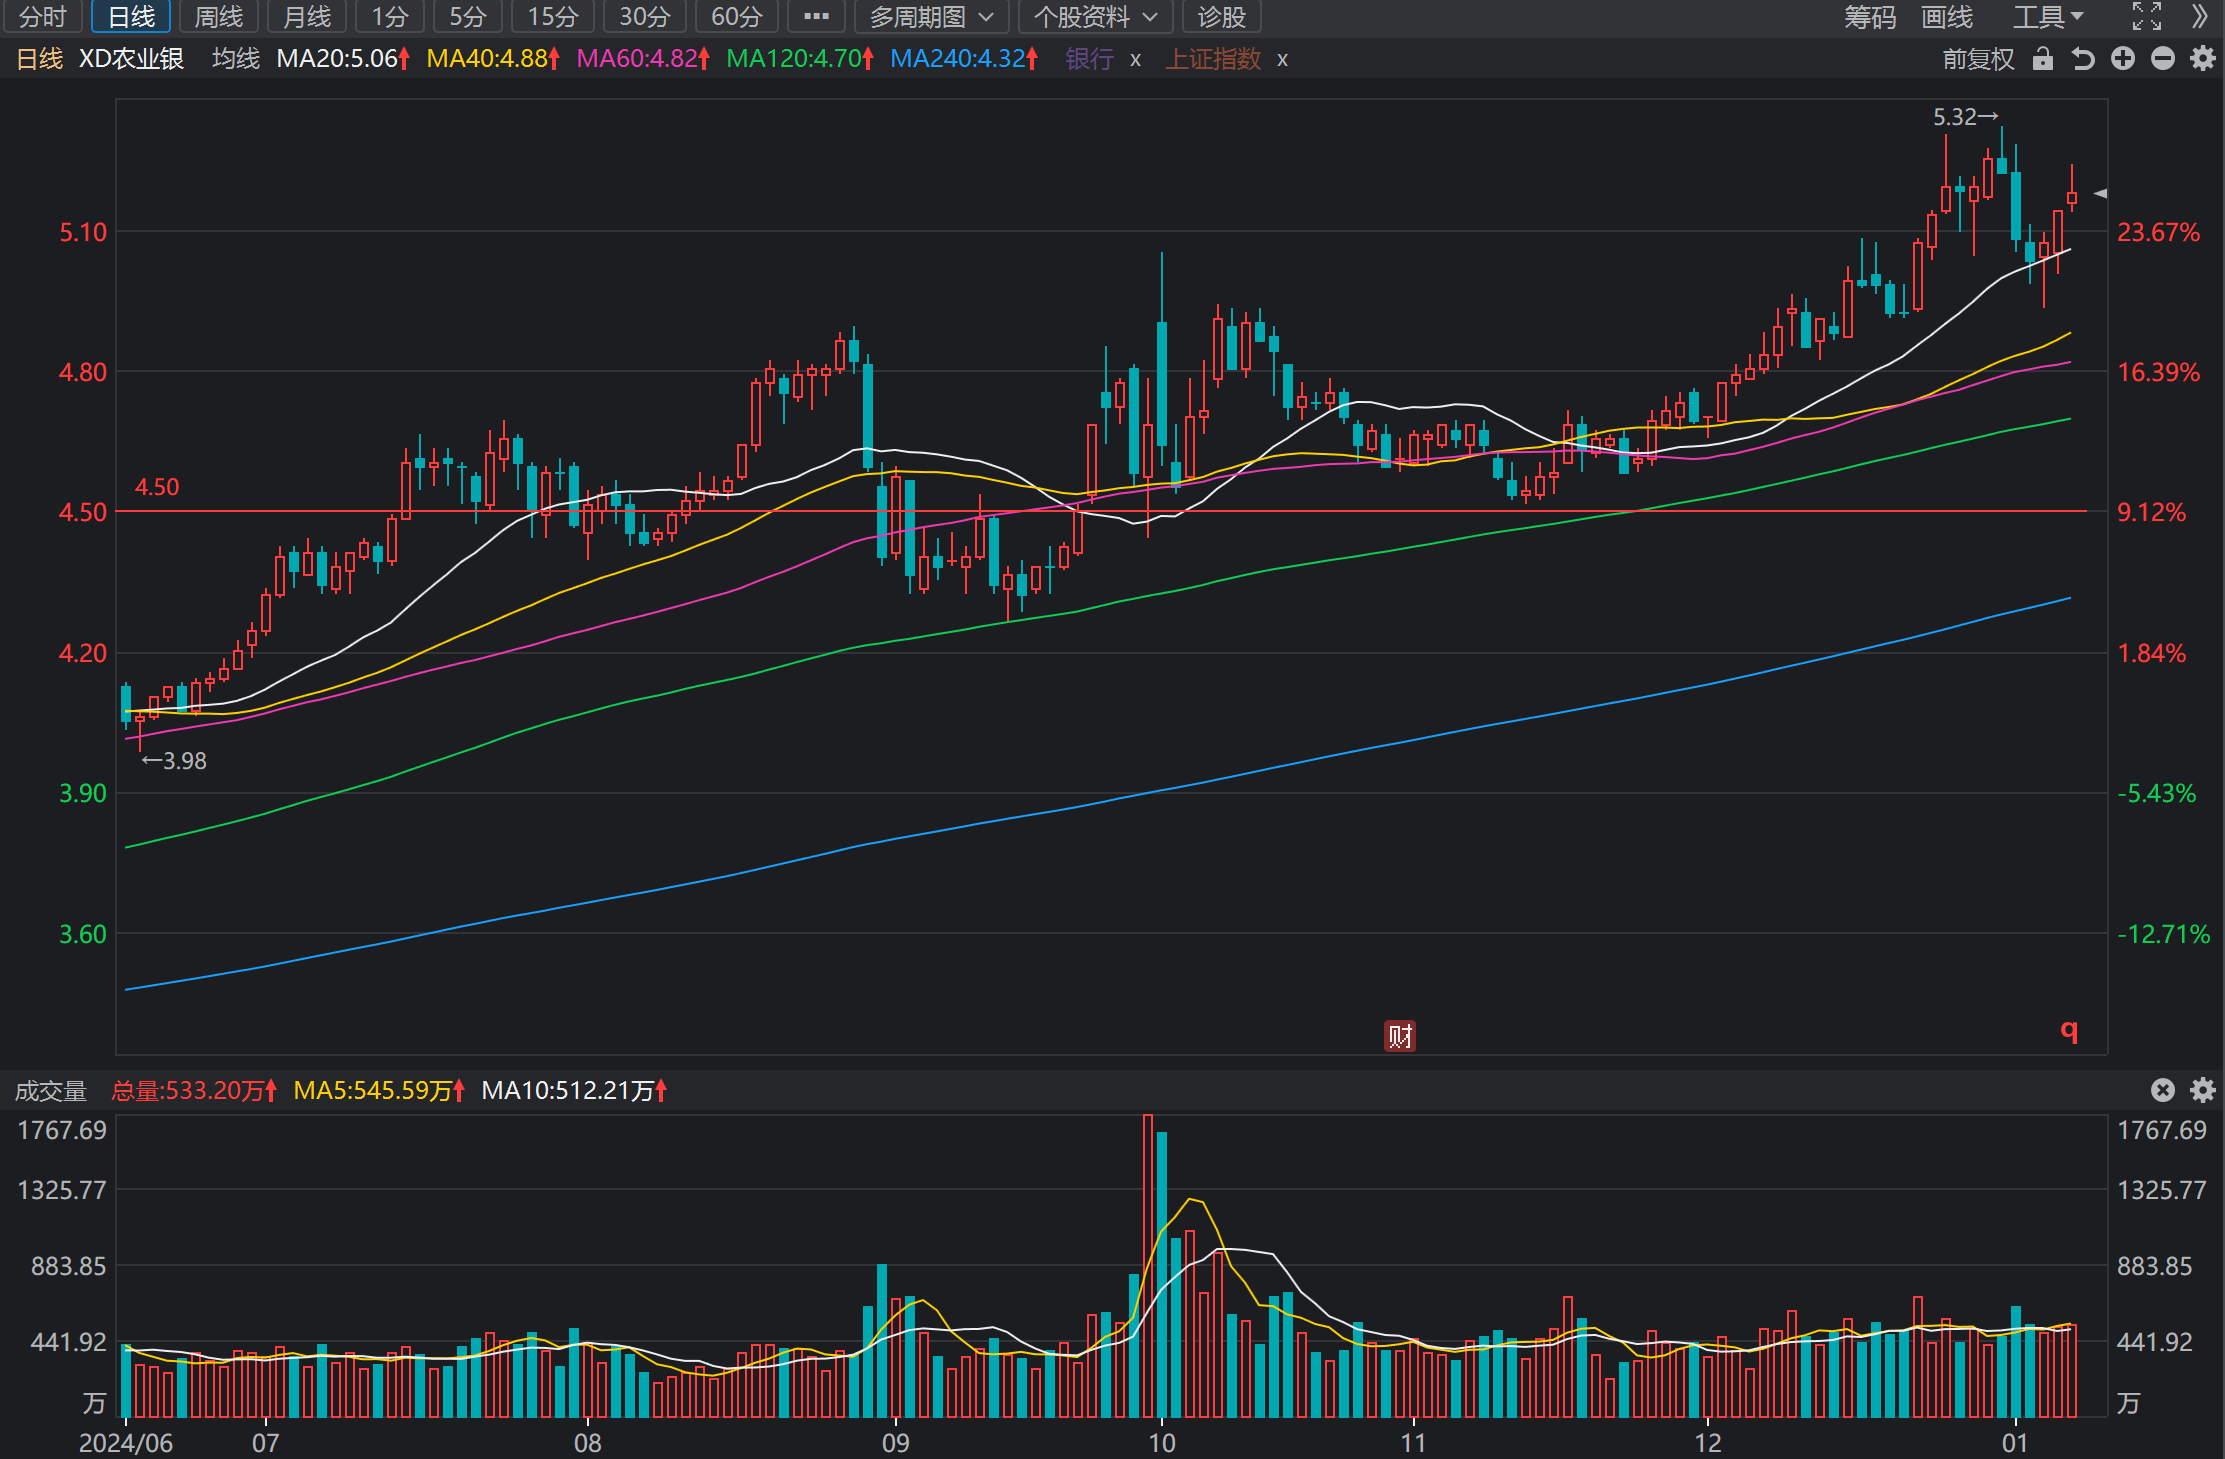The width and height of the screenshot is (2225, 1459).
Task: Open chart settings gear icon
Action: pyautogui.click(x=2203, y=59)
